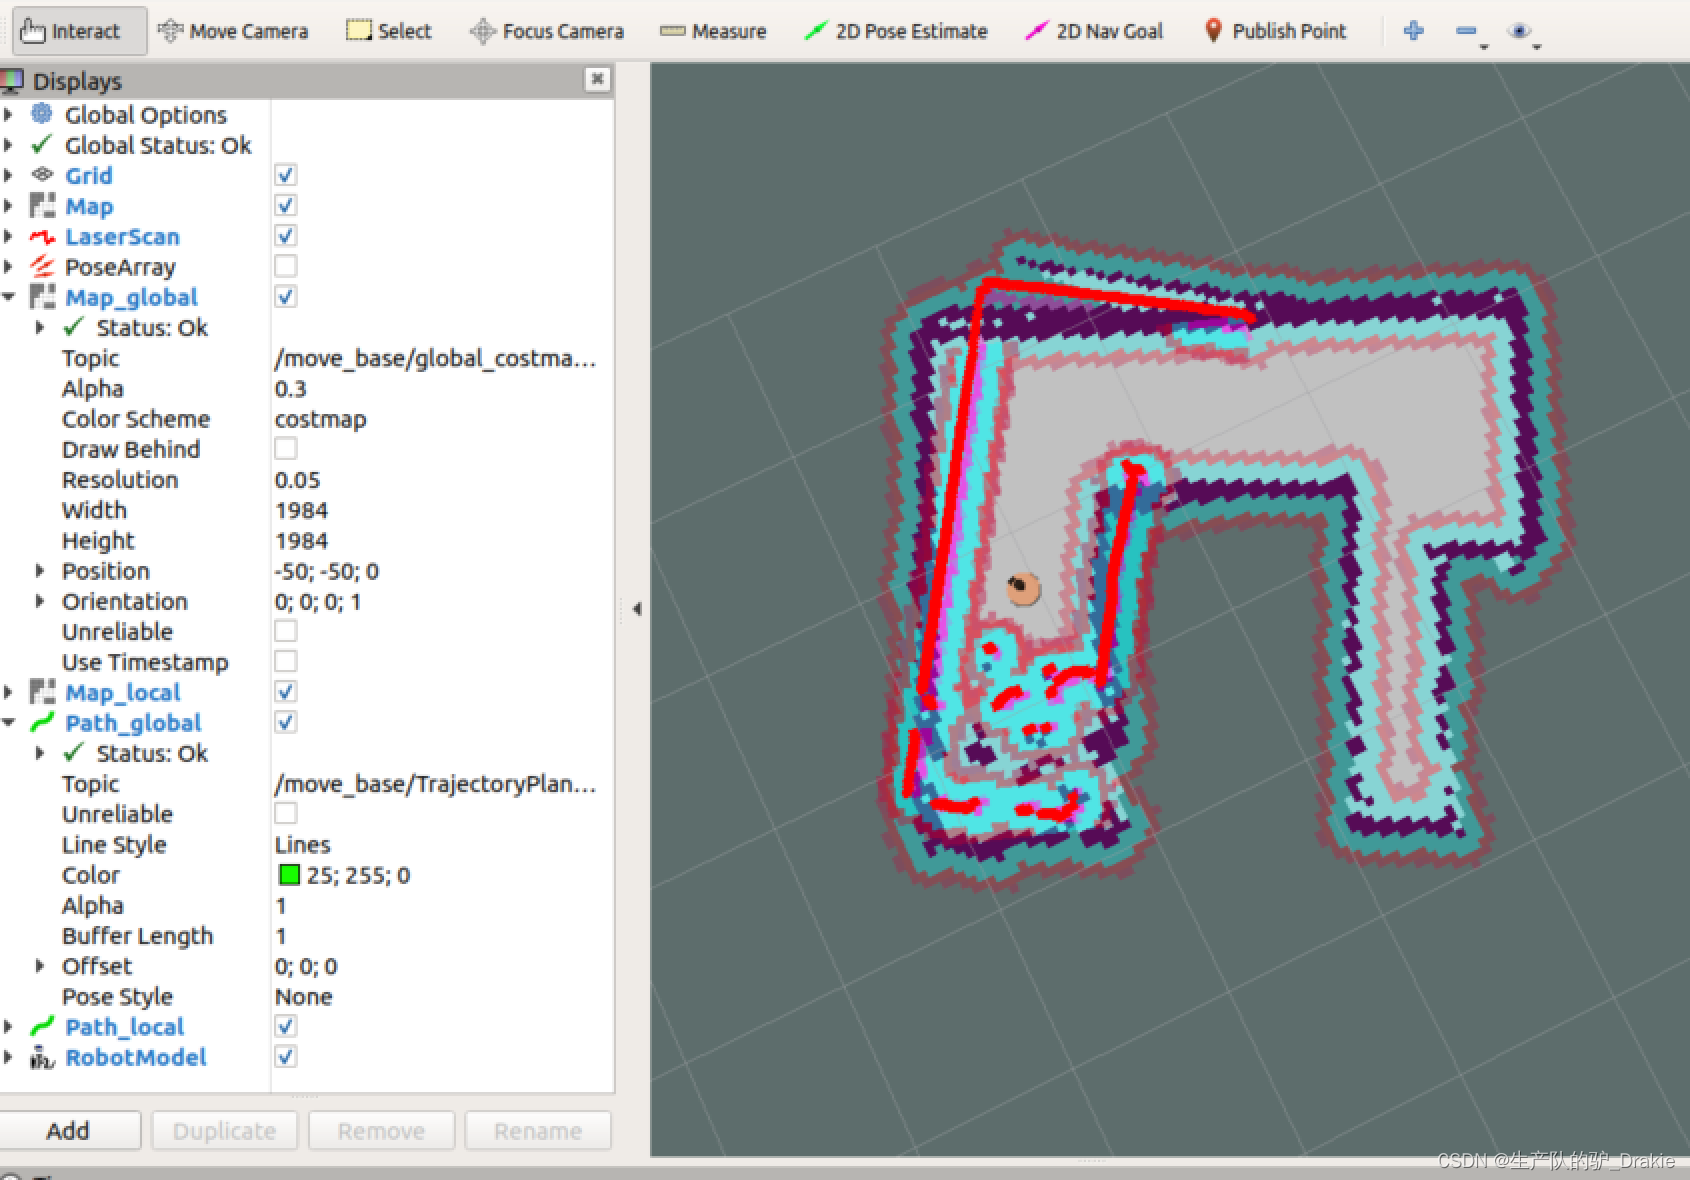The image size is (1690, 1180).
Task: Click the Global Status green checkmark icon
Action: click(41, 145)
